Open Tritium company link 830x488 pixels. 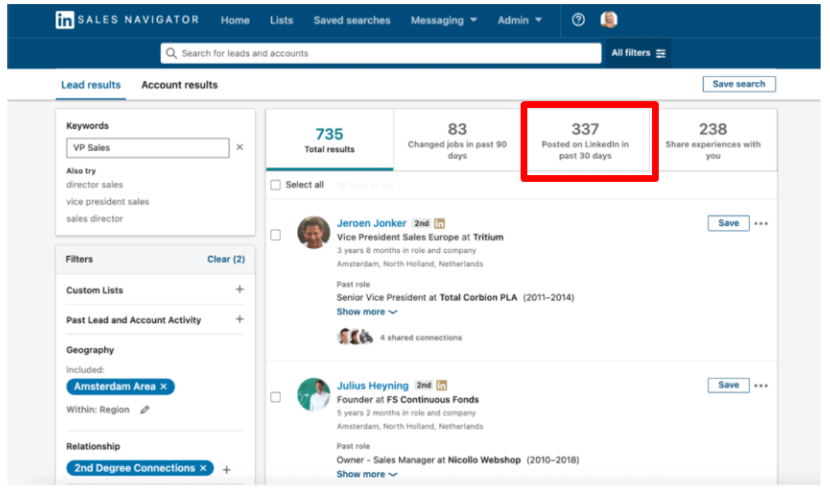click(488, 237)
